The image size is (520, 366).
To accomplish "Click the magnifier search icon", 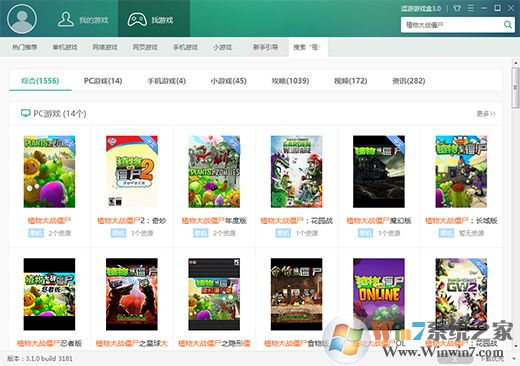I will tap(508, 25).
